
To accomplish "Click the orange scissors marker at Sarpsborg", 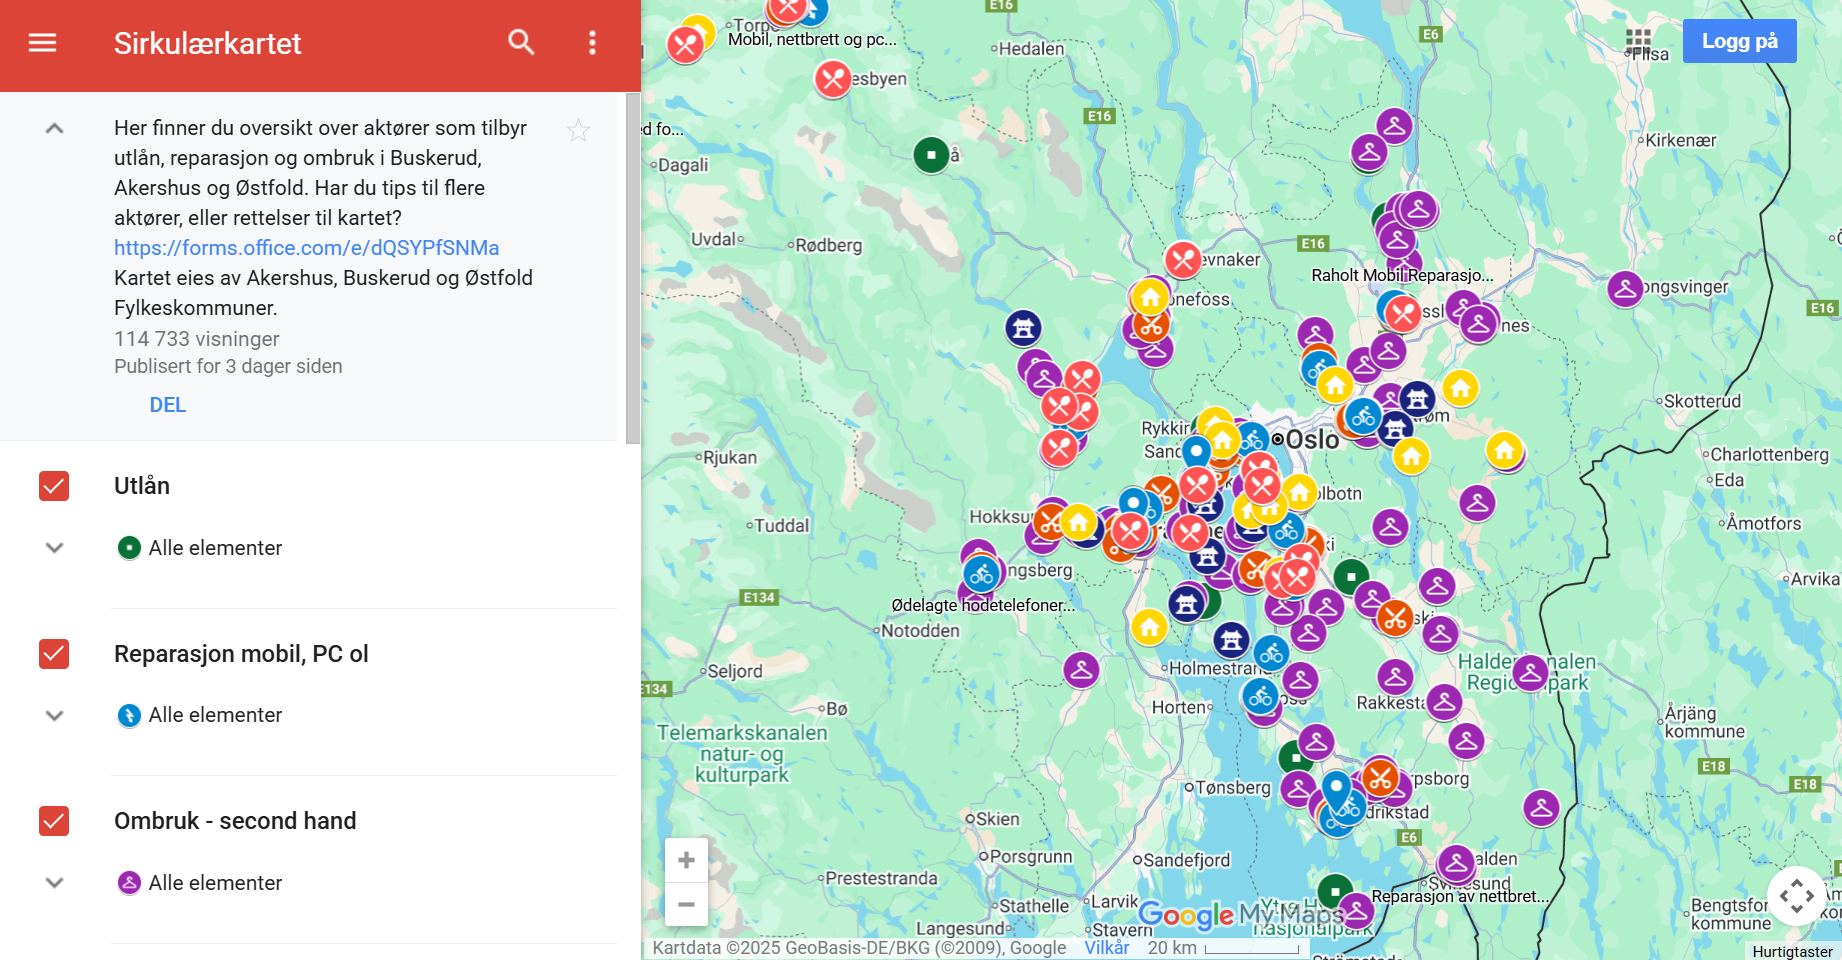I will click(1380, 777).
